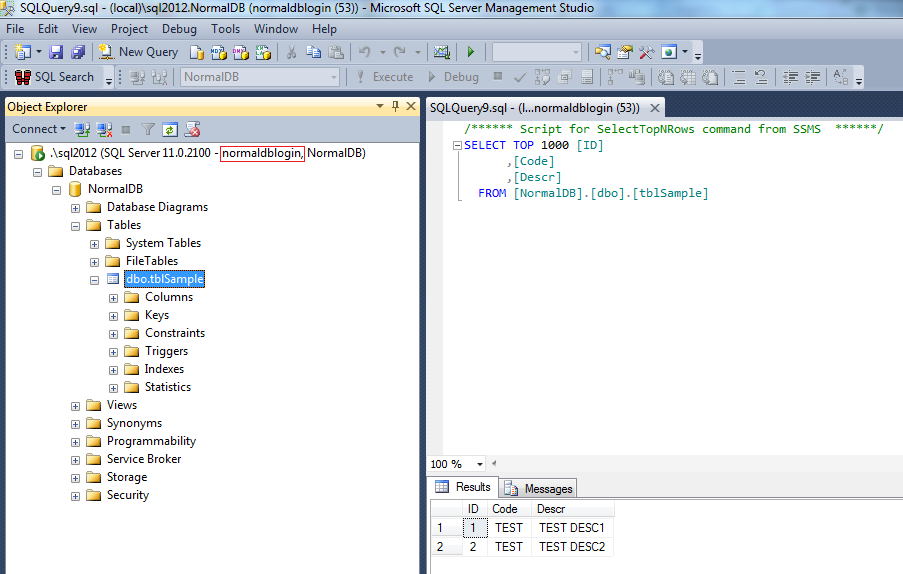903x574 pixels.
Task: Collapse the SELECT statement outline
Action: 457,146
